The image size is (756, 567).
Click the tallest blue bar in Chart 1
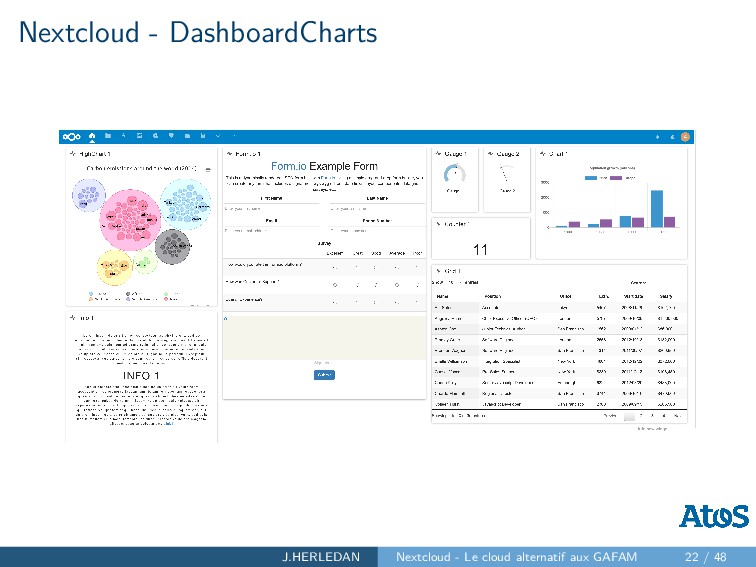[657, 208]
